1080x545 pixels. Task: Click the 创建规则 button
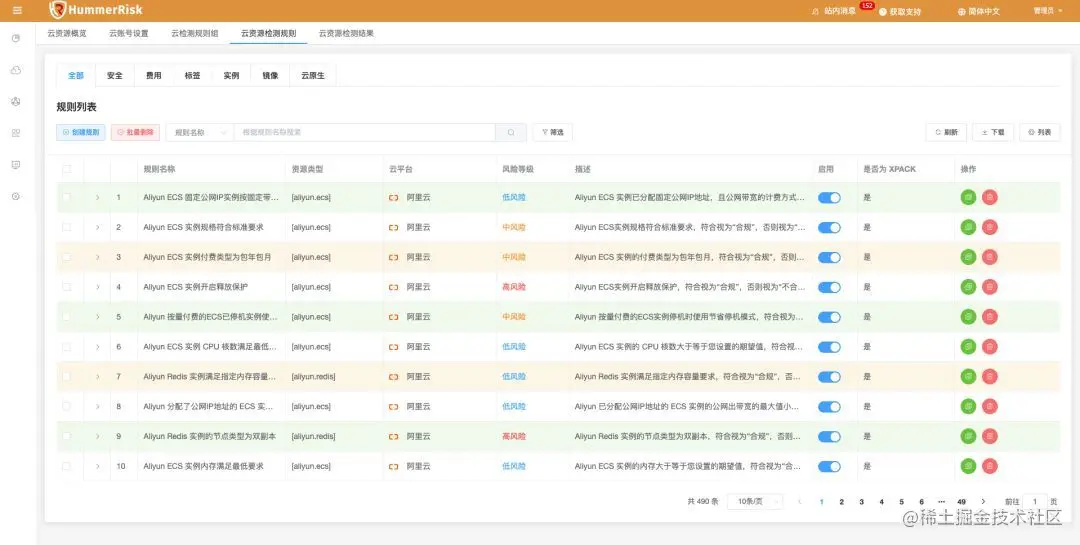tap(81, 132)
